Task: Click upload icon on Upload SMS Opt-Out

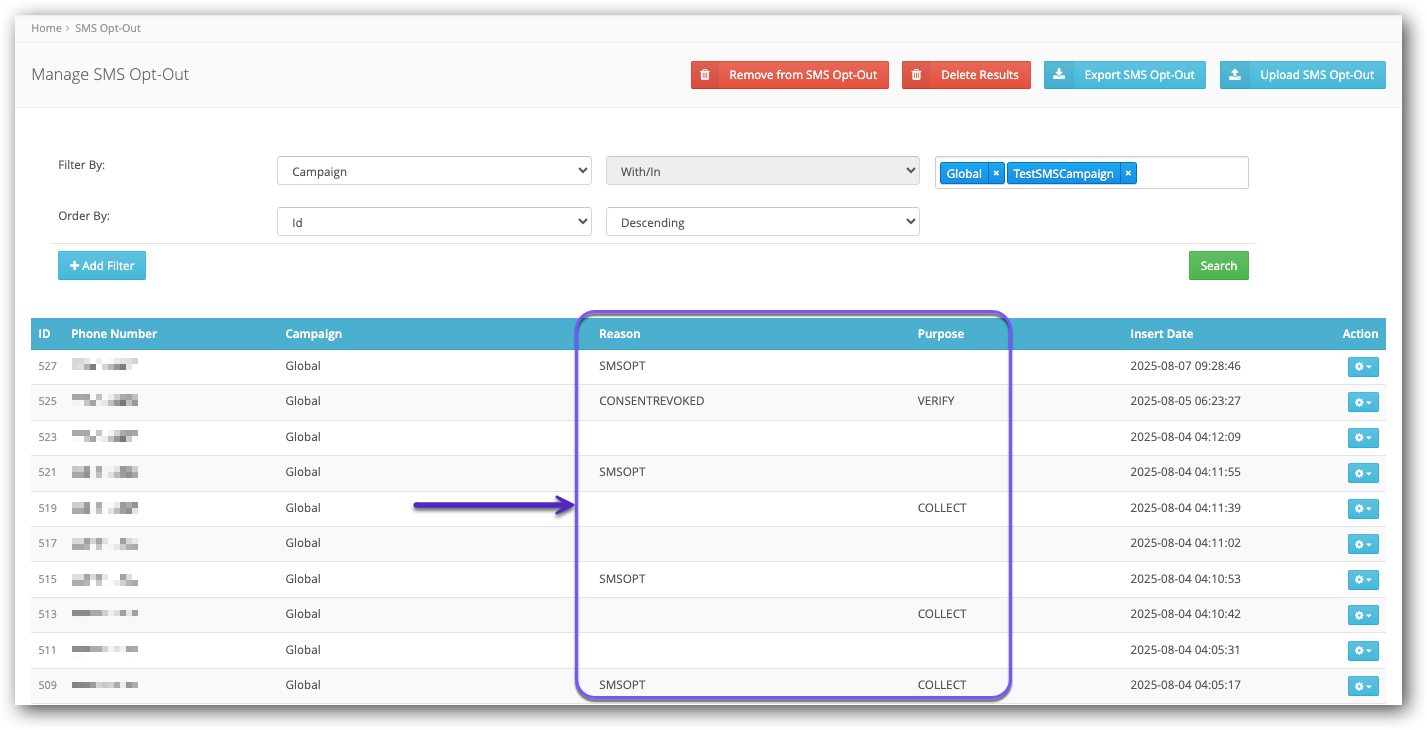Action: tap(1234, 75)
